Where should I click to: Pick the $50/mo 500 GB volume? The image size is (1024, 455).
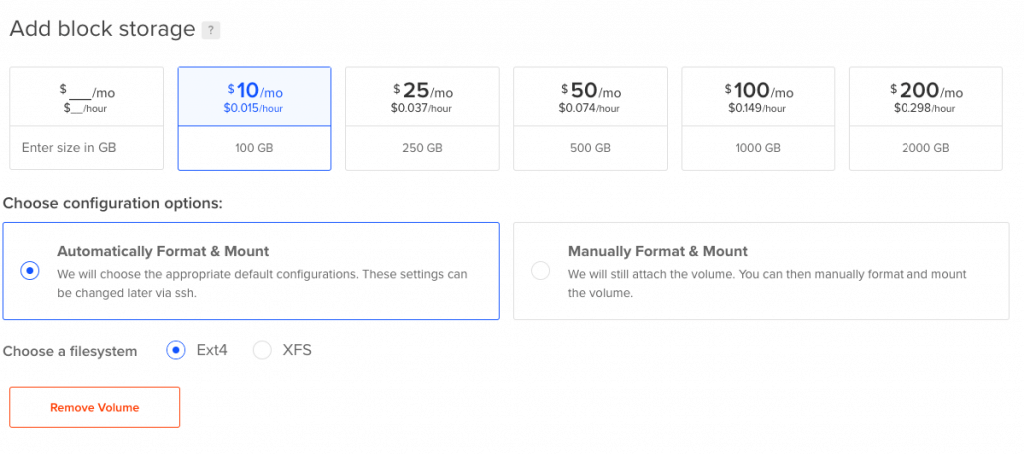(590, 118)
